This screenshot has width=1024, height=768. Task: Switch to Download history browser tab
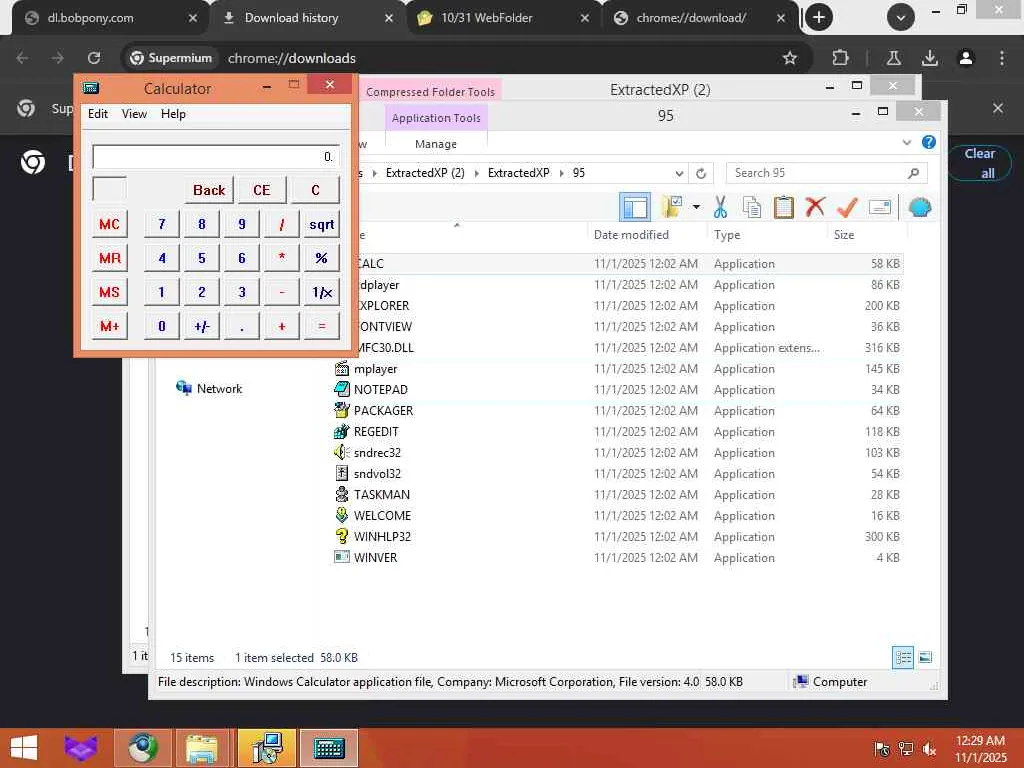point(307,18)
